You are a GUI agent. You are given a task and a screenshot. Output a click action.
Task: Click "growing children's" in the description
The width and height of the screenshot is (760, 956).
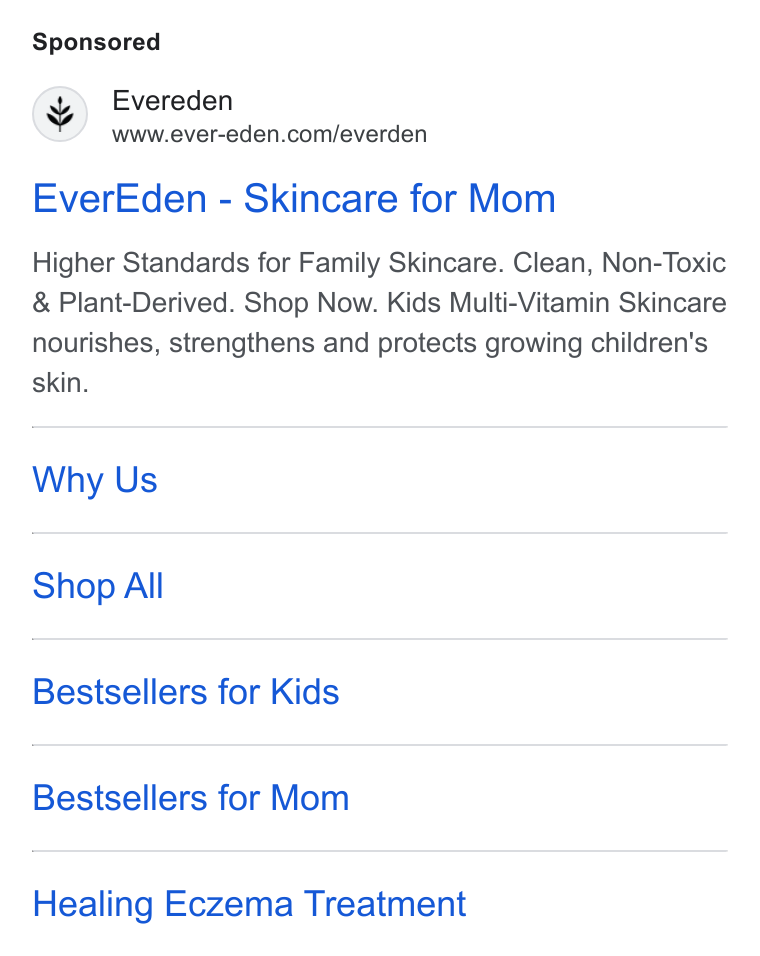pyautogui.click(x=596, y=343)
